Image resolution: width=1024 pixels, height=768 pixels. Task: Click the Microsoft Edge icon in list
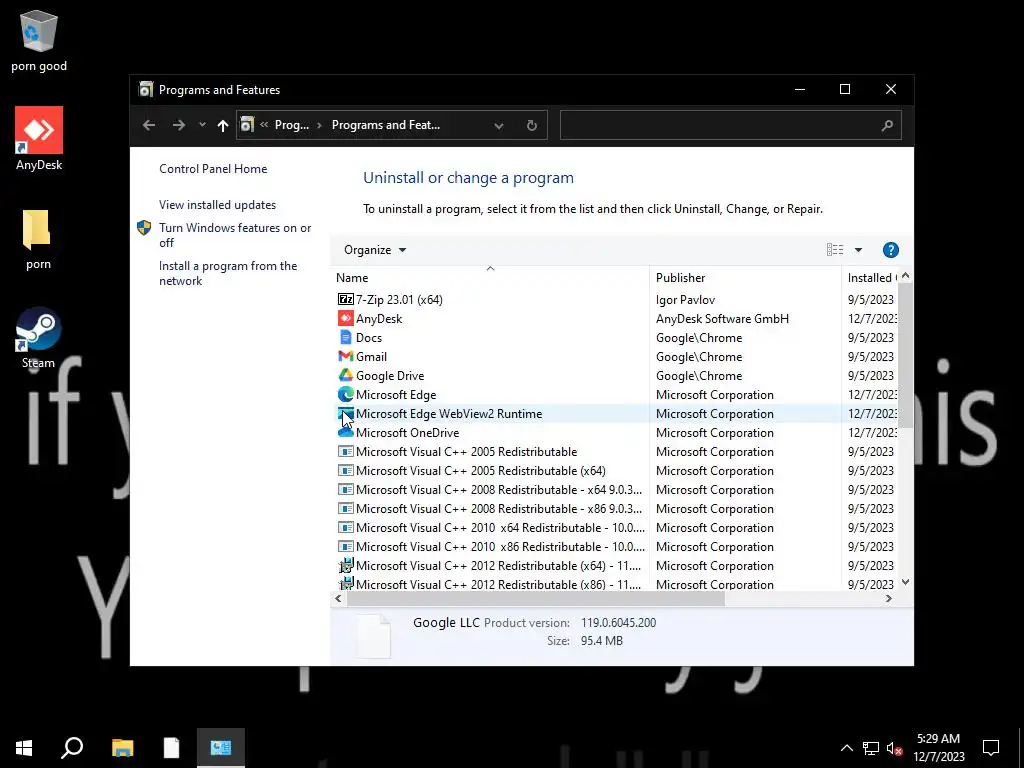(x=345, y=394)
